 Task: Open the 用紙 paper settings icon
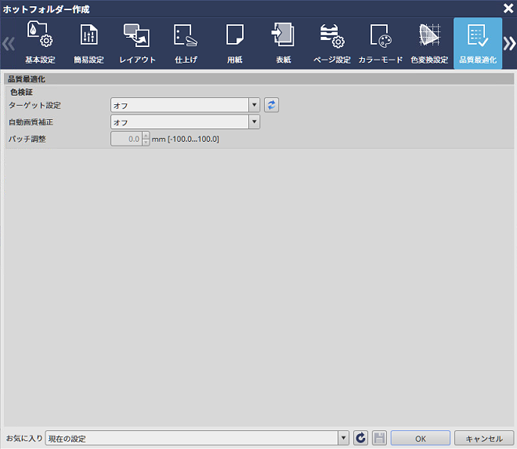[x=235, y=43]
